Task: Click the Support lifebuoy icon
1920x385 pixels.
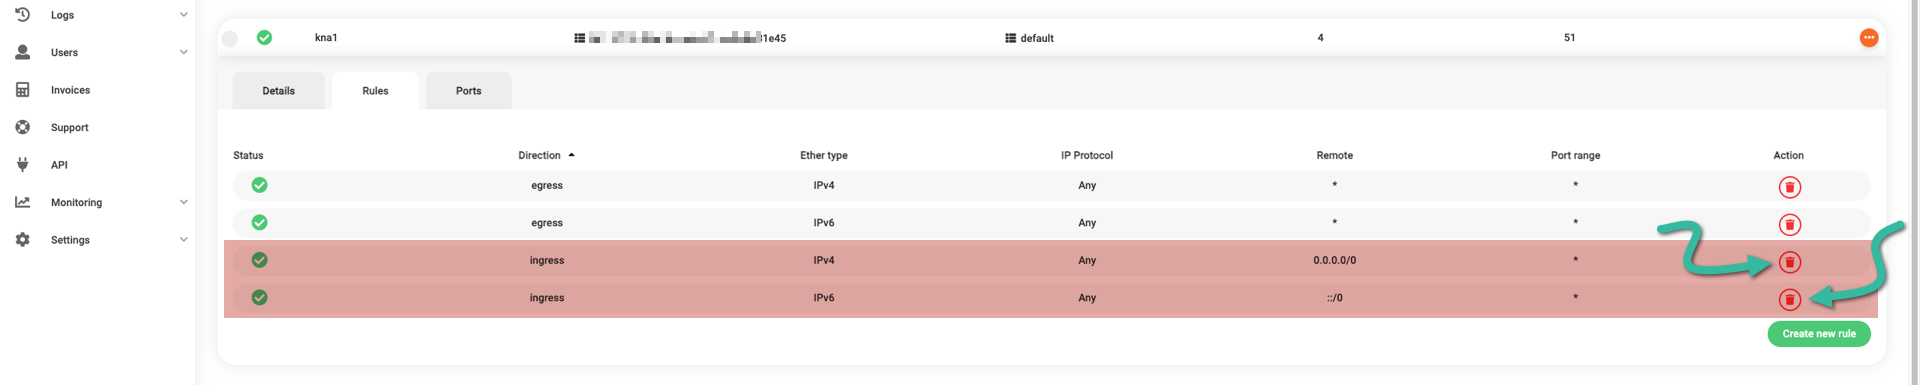Action: [x=22, y=127]
